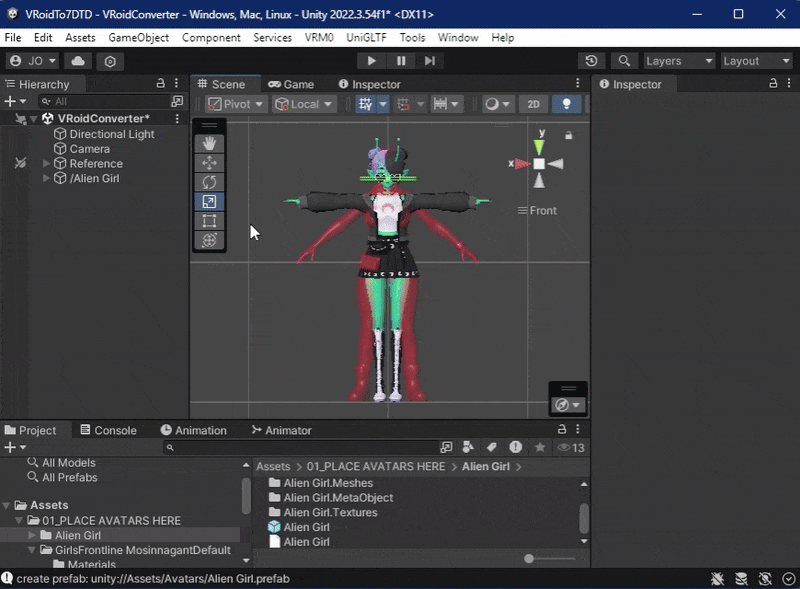
Task: Focus the Project search field
Action: [301, 448]
